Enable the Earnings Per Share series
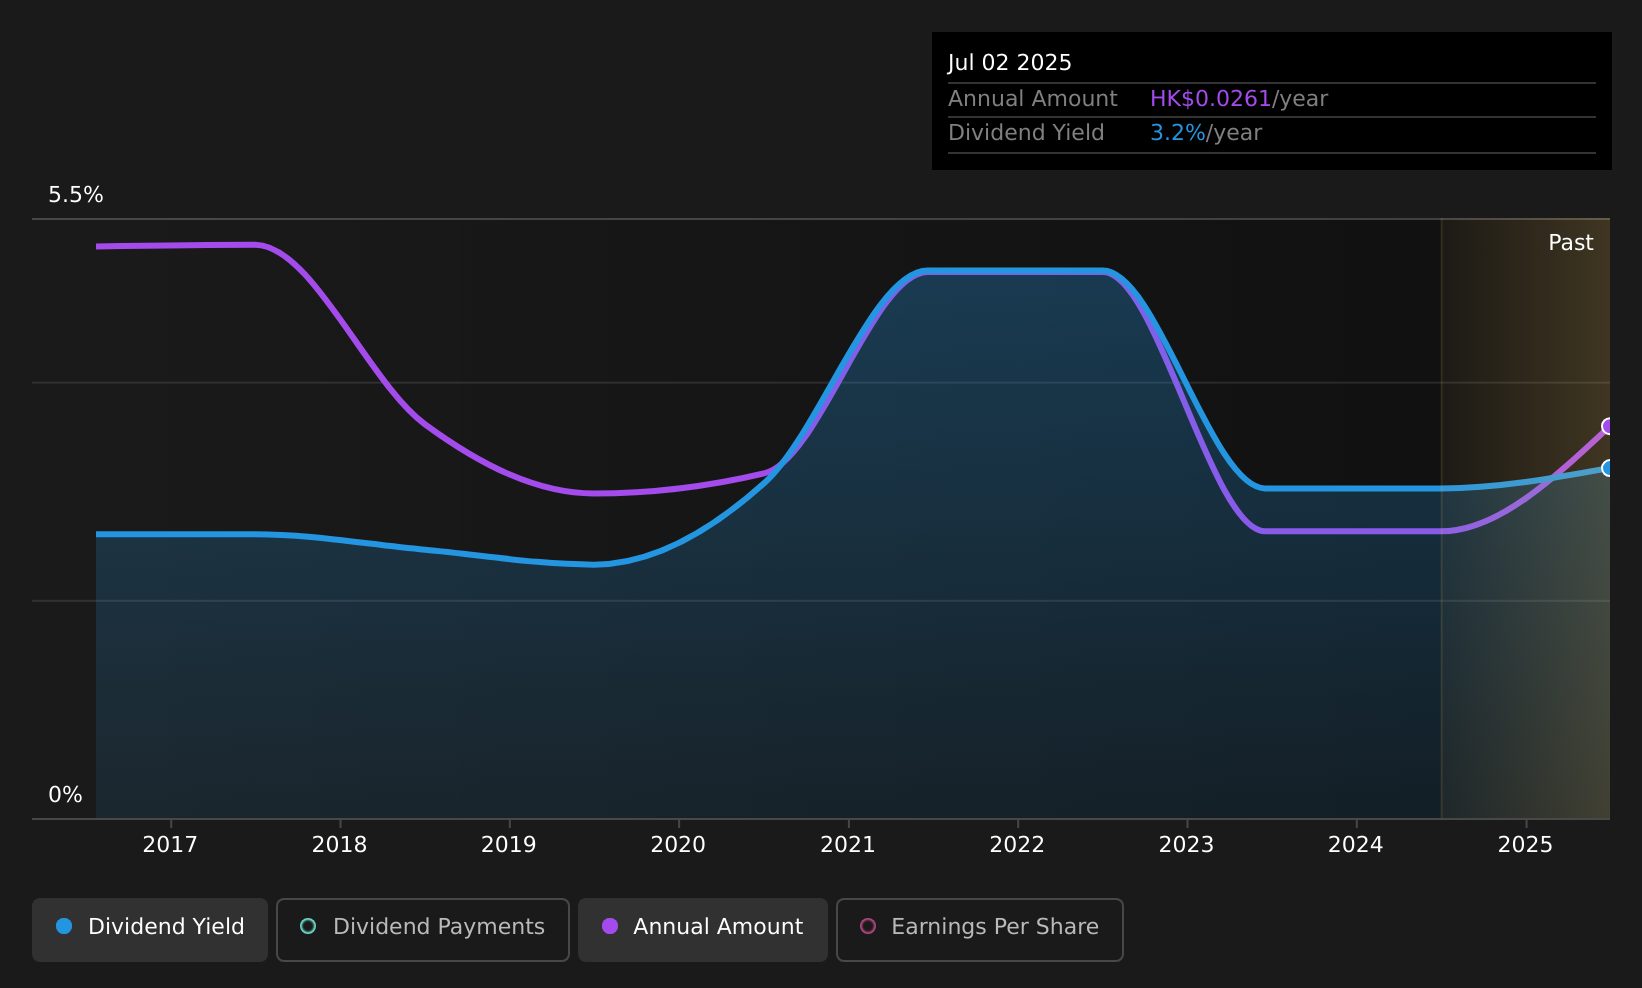The image size is (1642, 988). point(979,929)
